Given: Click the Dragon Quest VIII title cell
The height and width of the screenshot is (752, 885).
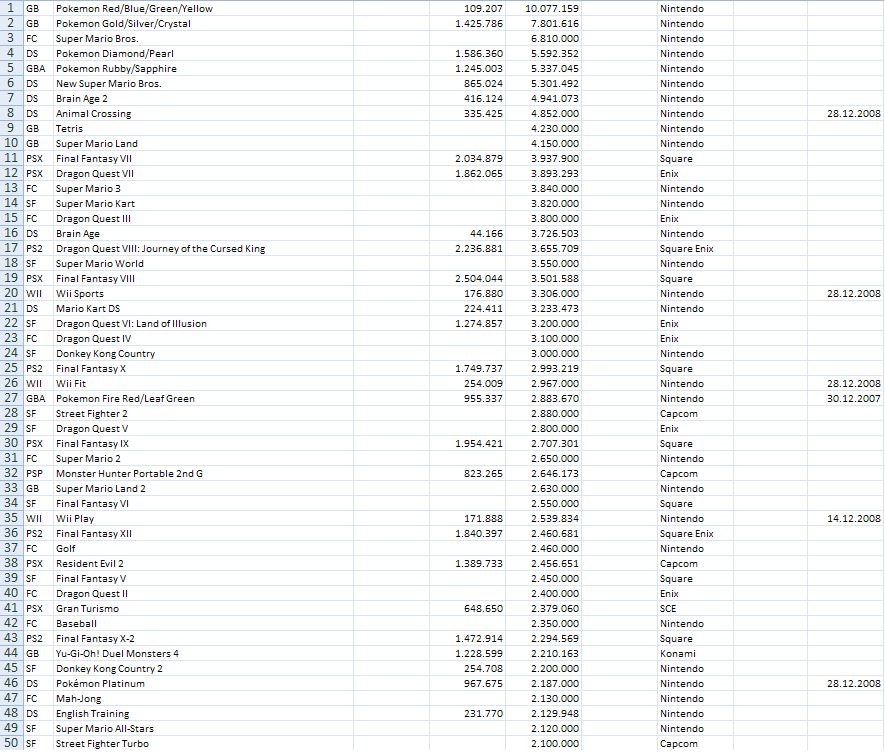Looking at the screenshot, I should (x=160, y=249).
